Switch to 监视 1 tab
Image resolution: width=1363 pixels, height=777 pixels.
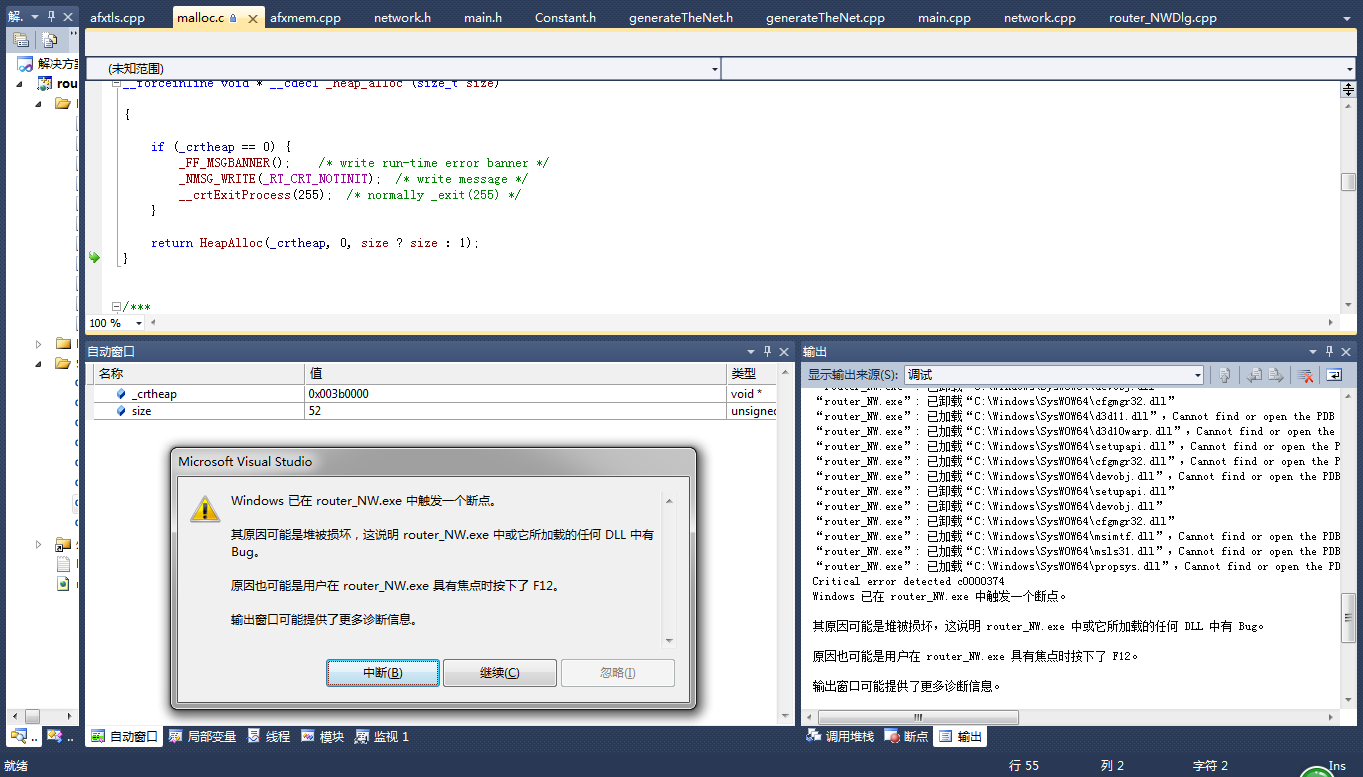coord(382,737)
